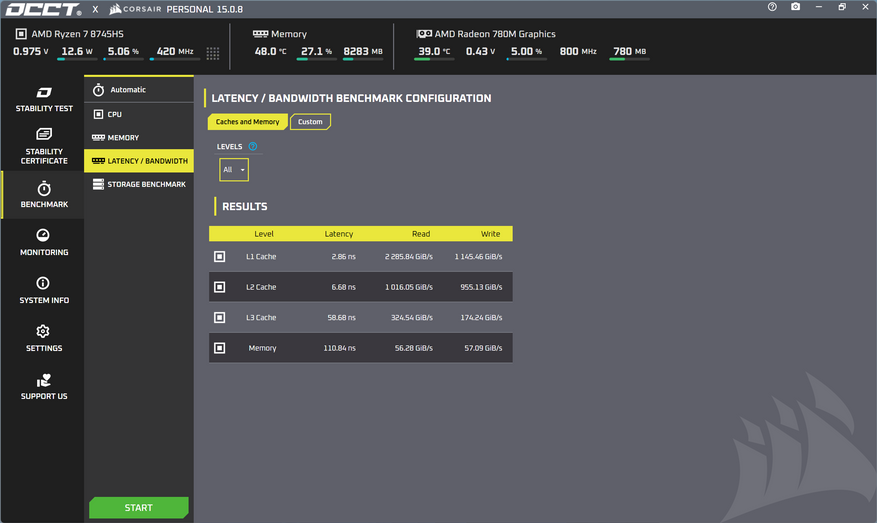Click Memory write value 57.09 GiB/s
This screenshot has height=523, width=877.
click(483, 348)
